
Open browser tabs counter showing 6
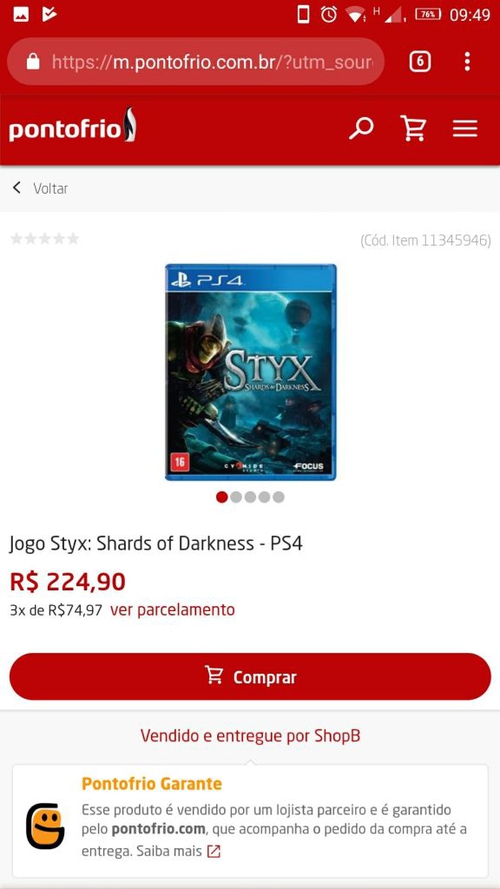coord(420,61)
